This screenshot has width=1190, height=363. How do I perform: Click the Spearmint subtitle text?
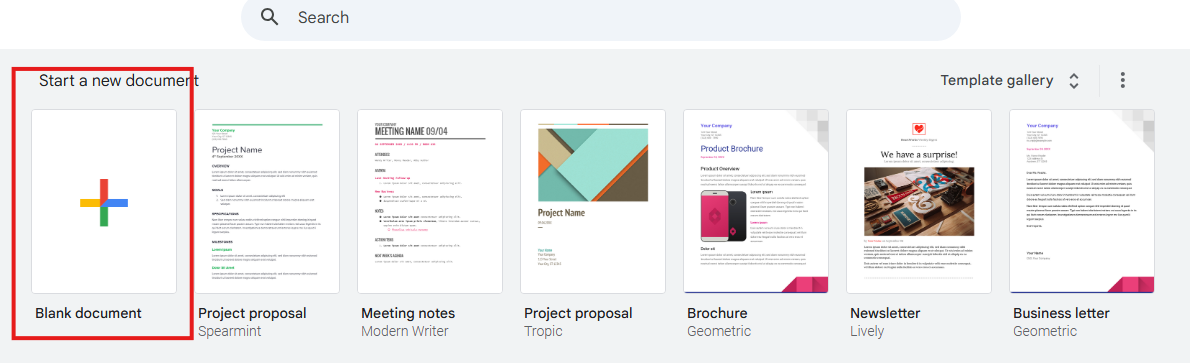click(230, 332)
